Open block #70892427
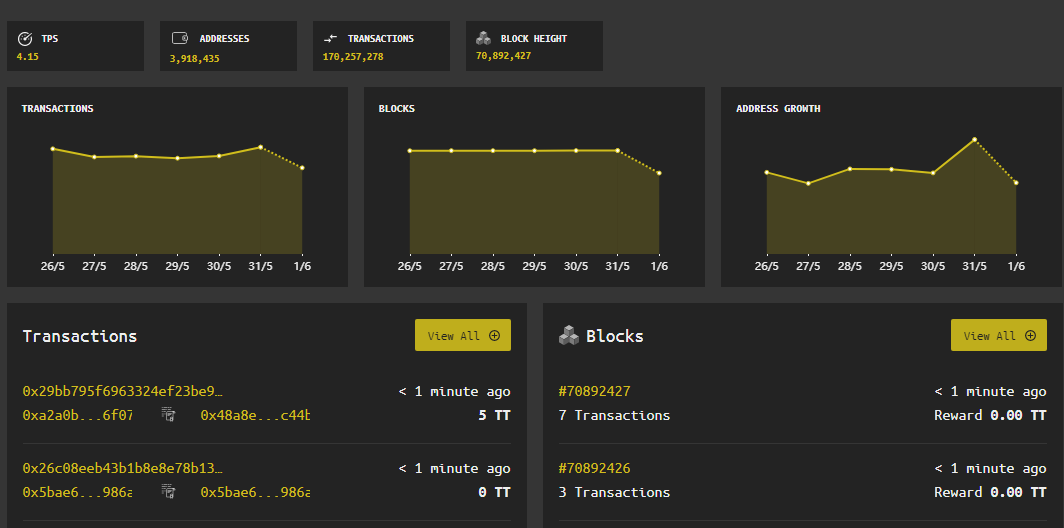 coord(594,391)
